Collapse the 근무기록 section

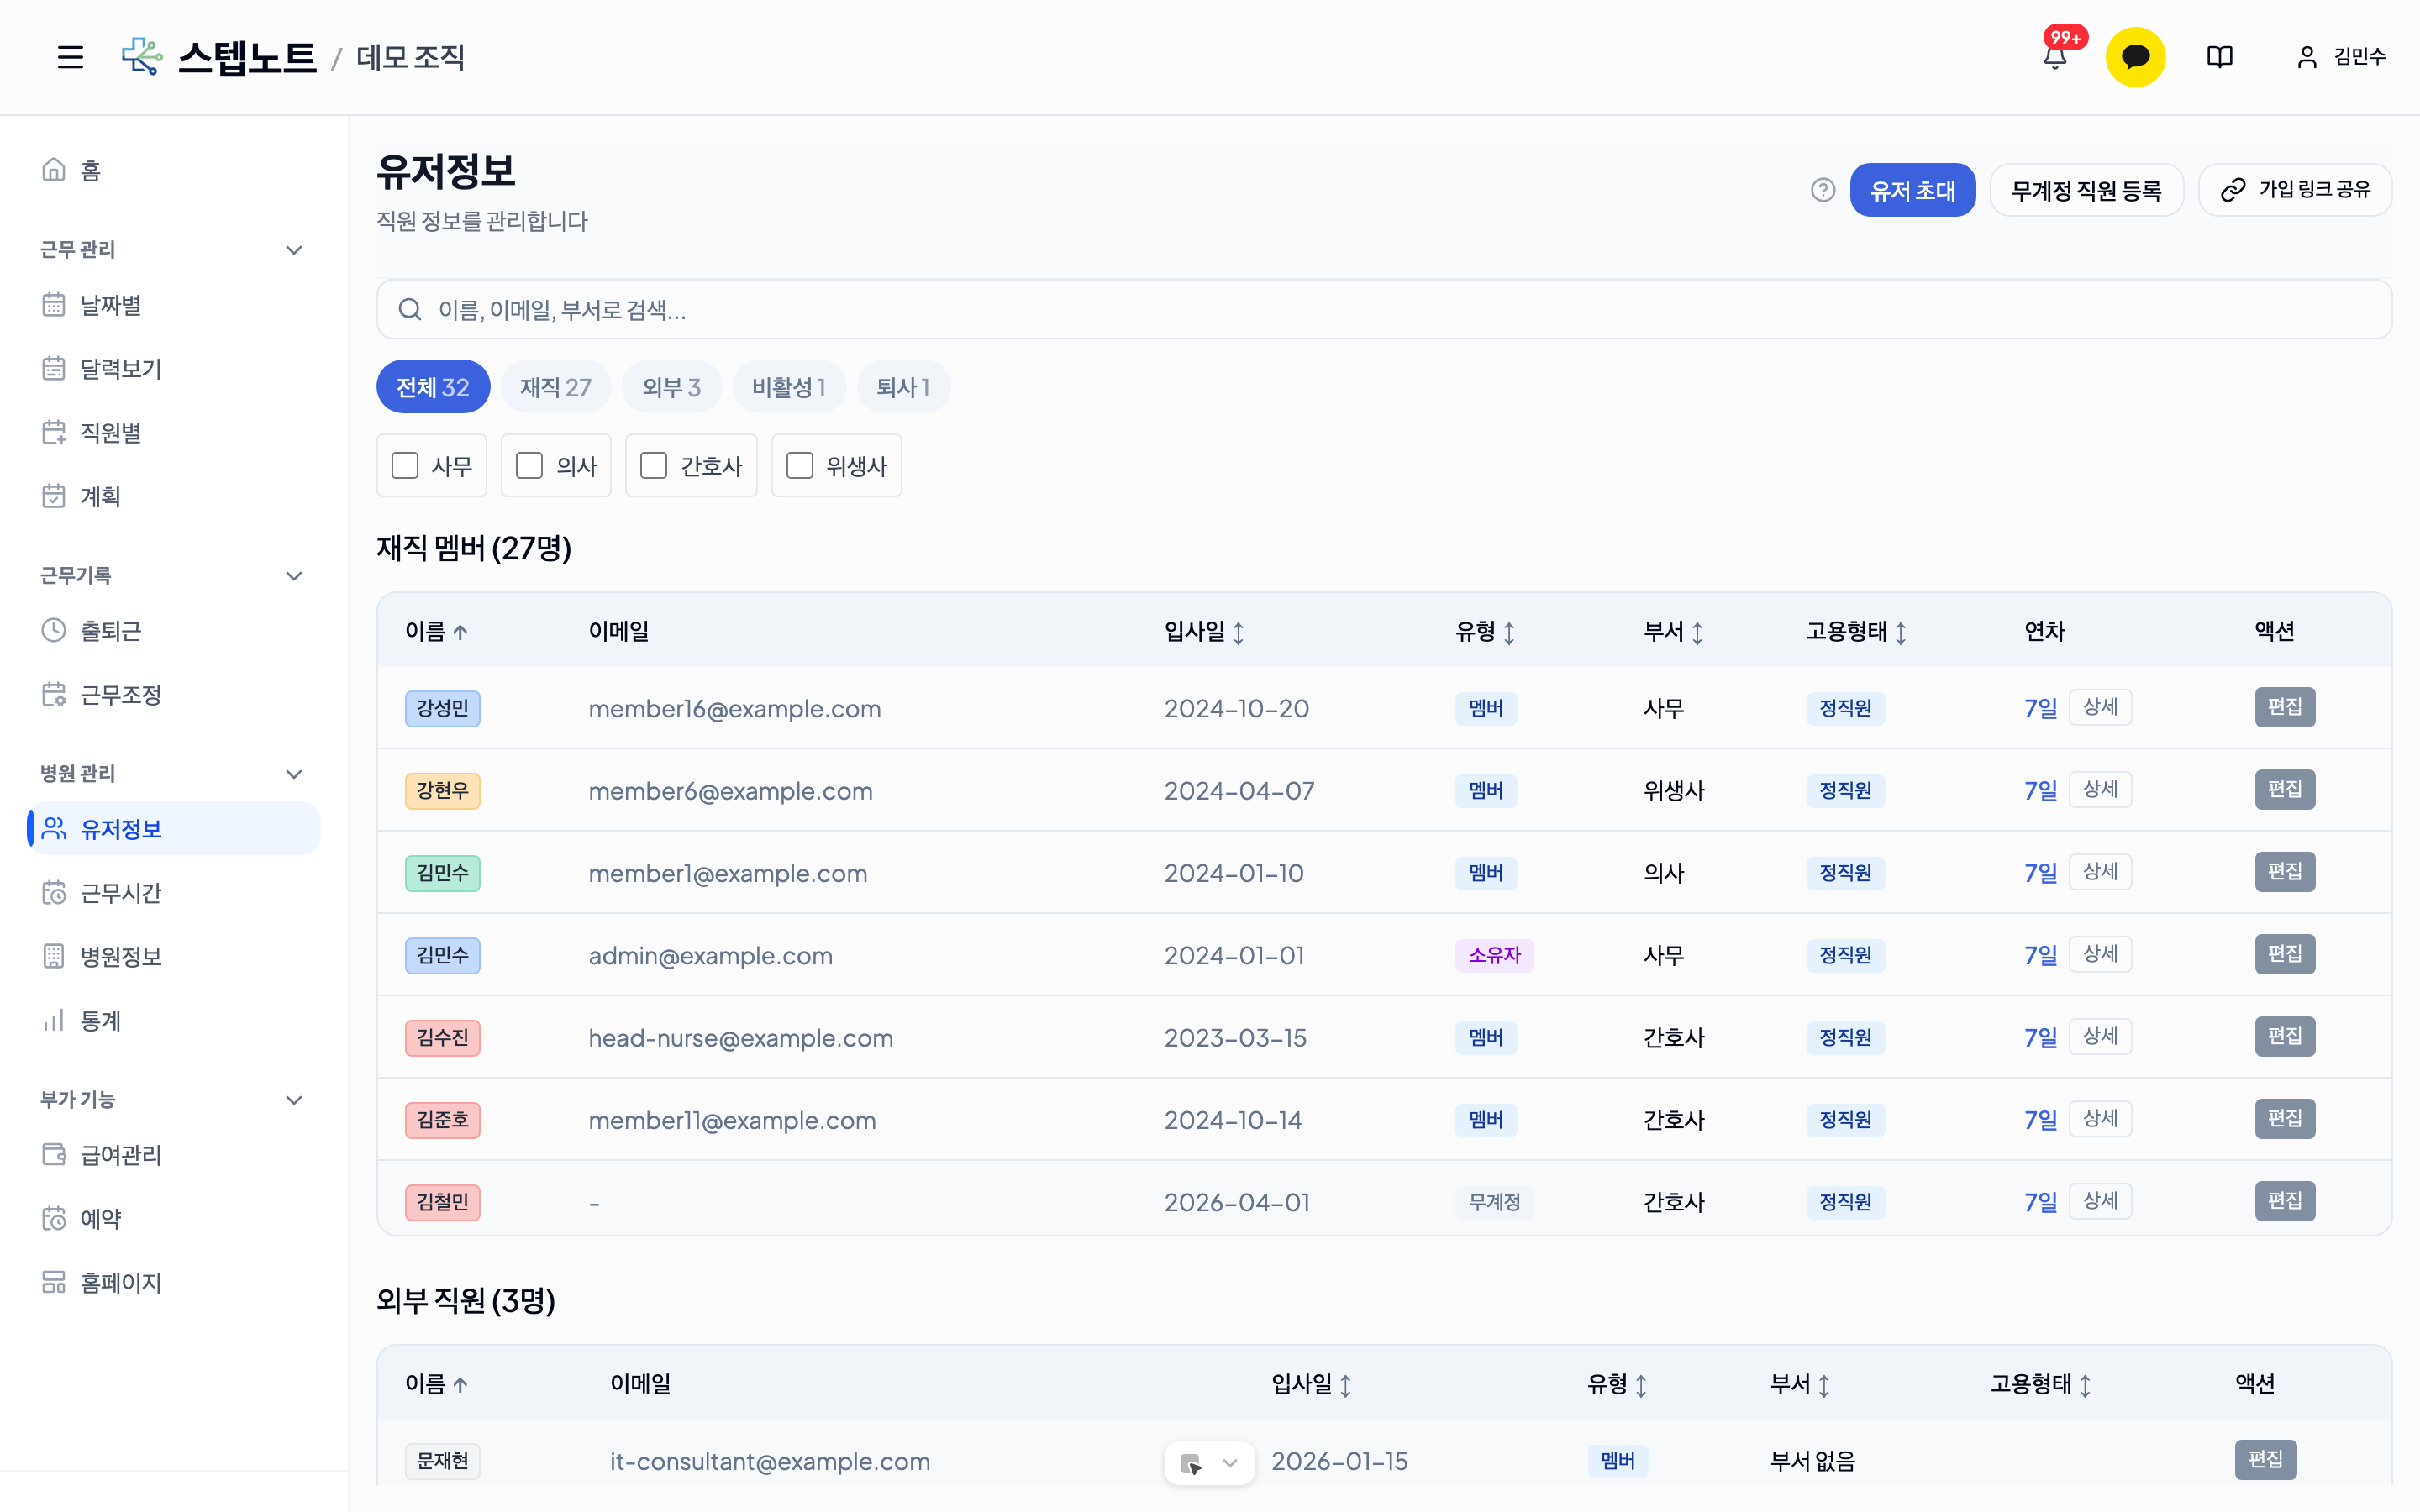click(294, 576)
